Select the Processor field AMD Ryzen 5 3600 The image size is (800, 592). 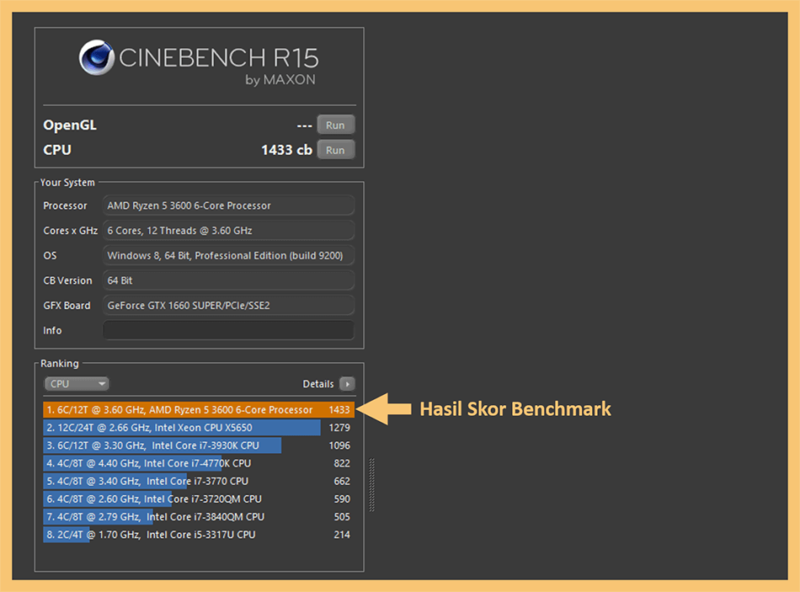tap(228, 206)
